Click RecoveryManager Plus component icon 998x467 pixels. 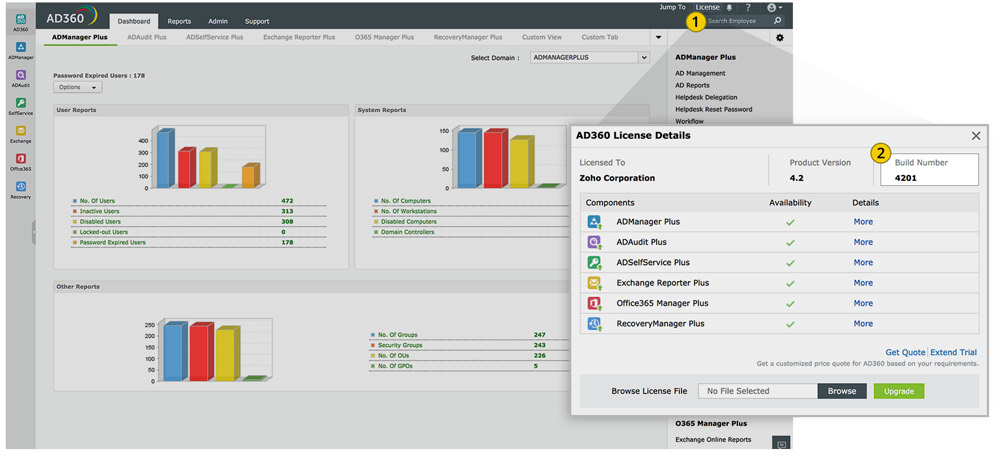click(594, 324)
